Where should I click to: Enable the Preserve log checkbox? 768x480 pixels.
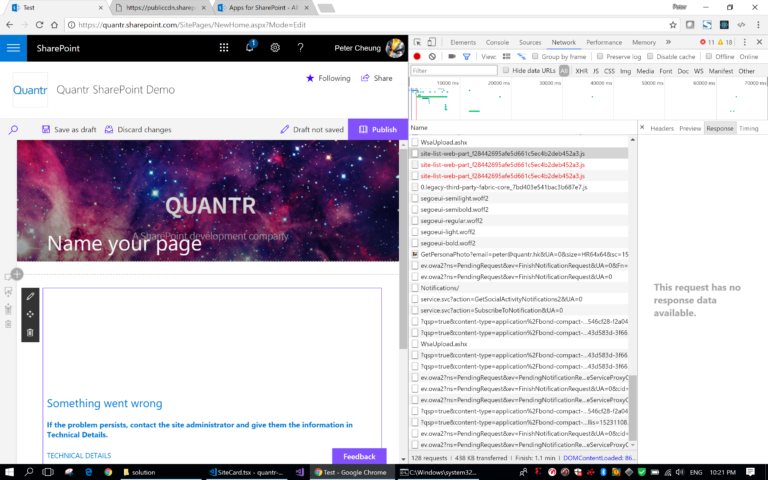(x=600, y=56)
